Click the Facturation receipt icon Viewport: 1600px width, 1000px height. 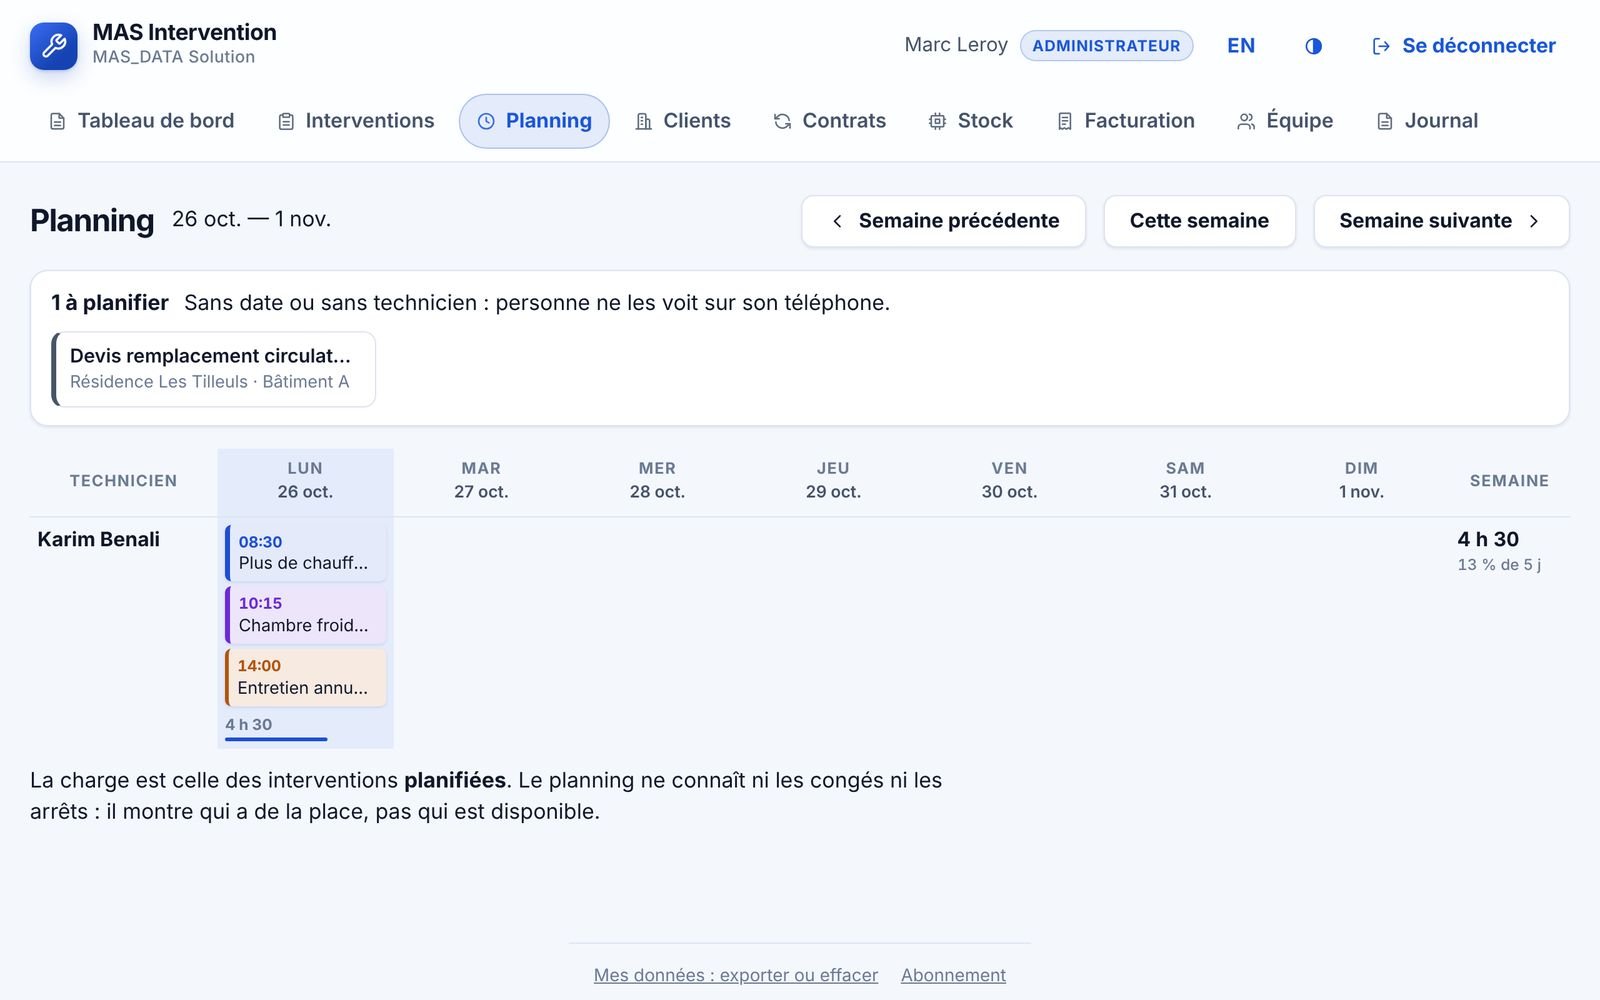pyautogui.click(x=1065, y=122)
